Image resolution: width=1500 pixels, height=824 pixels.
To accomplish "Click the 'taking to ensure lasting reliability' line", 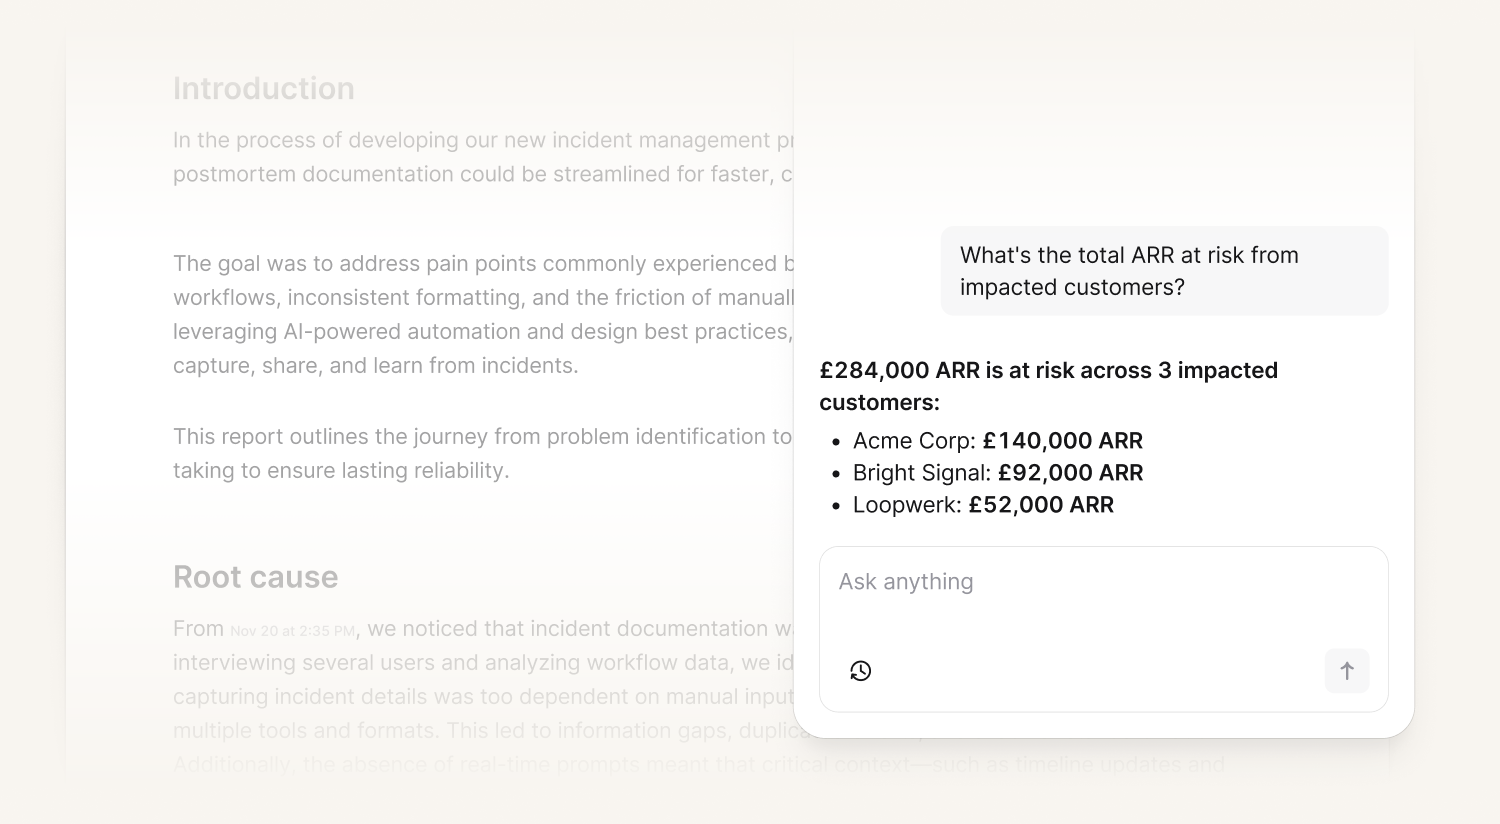I will click(341, 471).
